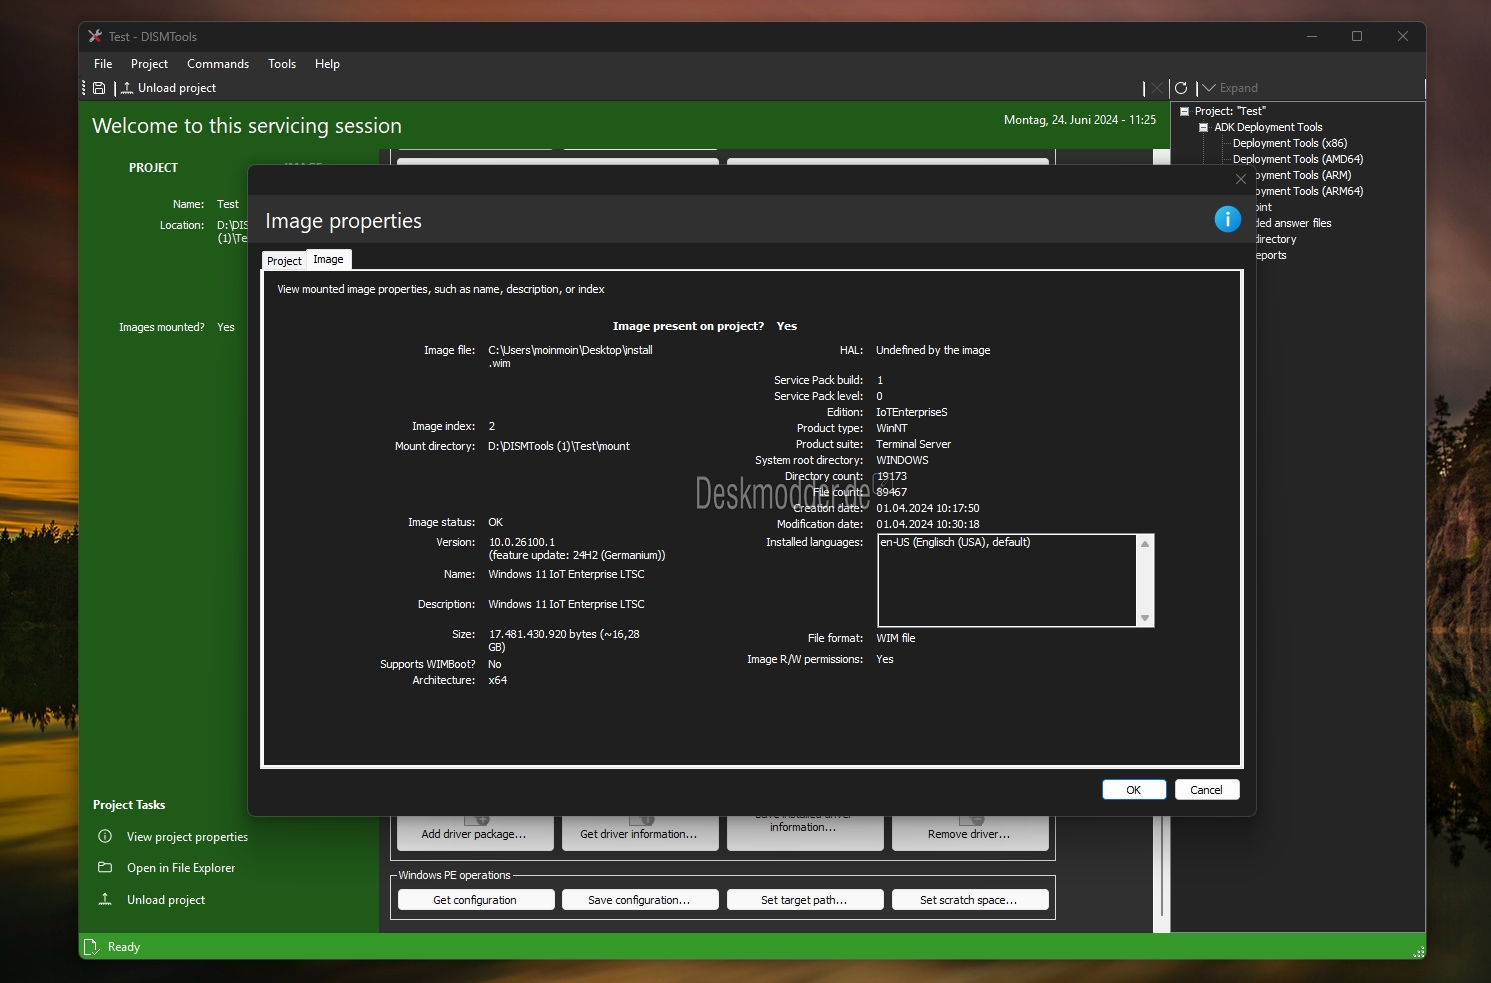
Task: Click the Ready status text
Action: (x=124, y=947)
